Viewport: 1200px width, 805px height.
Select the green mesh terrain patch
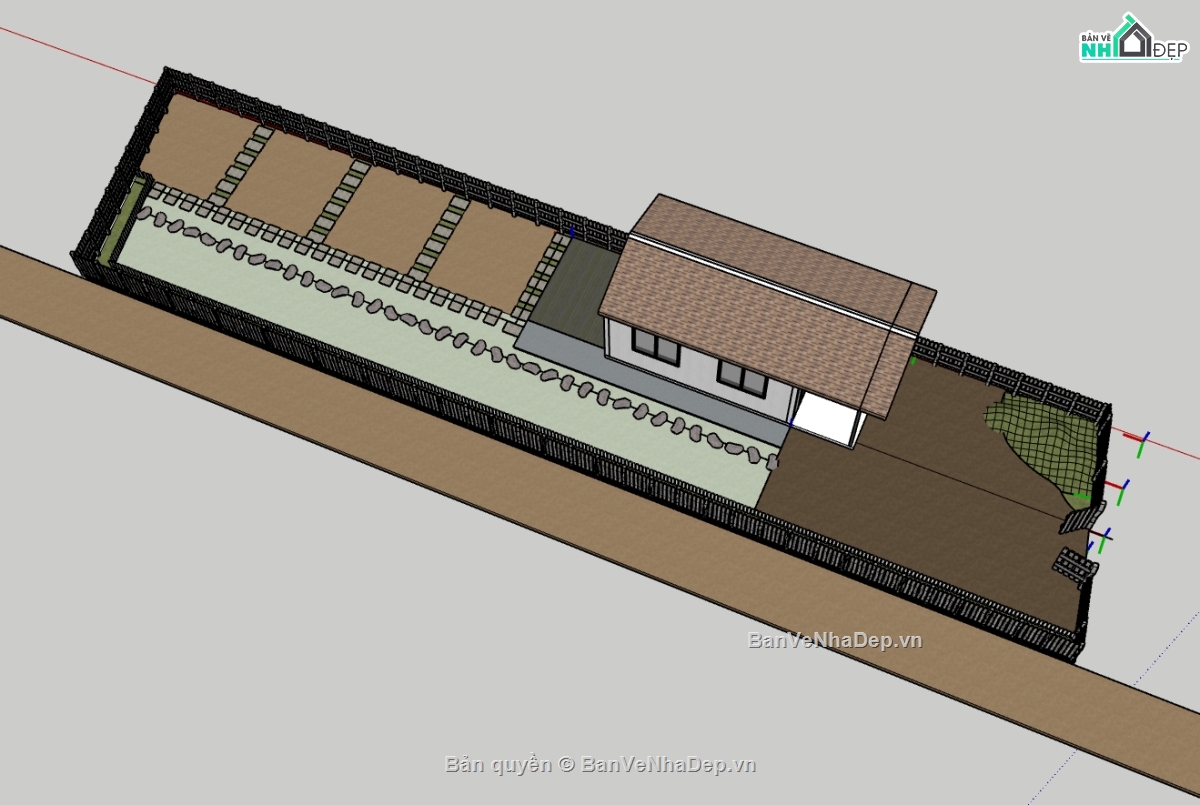[x=1045, y=445]
